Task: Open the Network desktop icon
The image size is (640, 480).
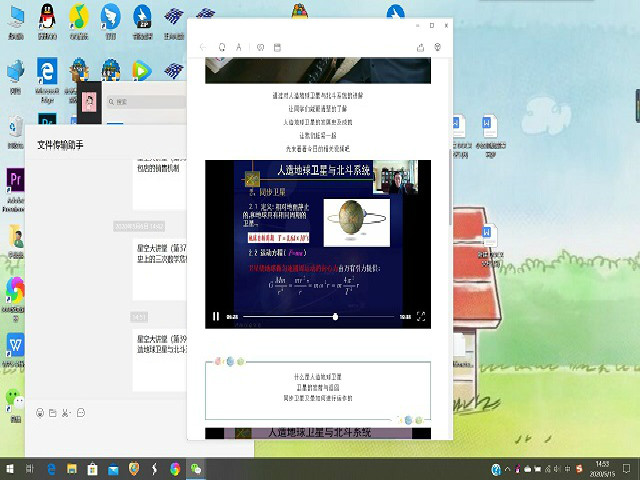Action: click(x=16, y=77)
